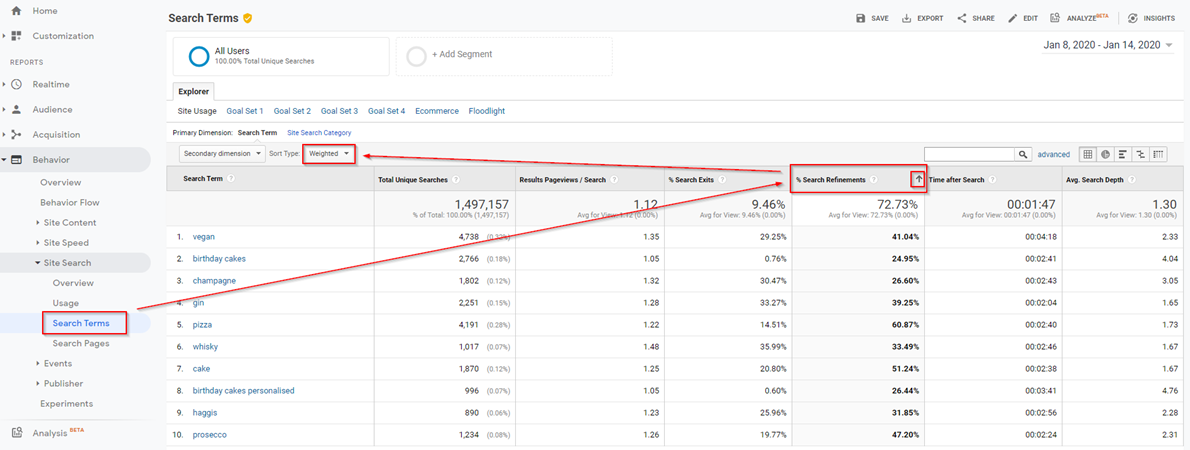Select the Site Usage tab
1190x450 pixels.
(197, 111)
